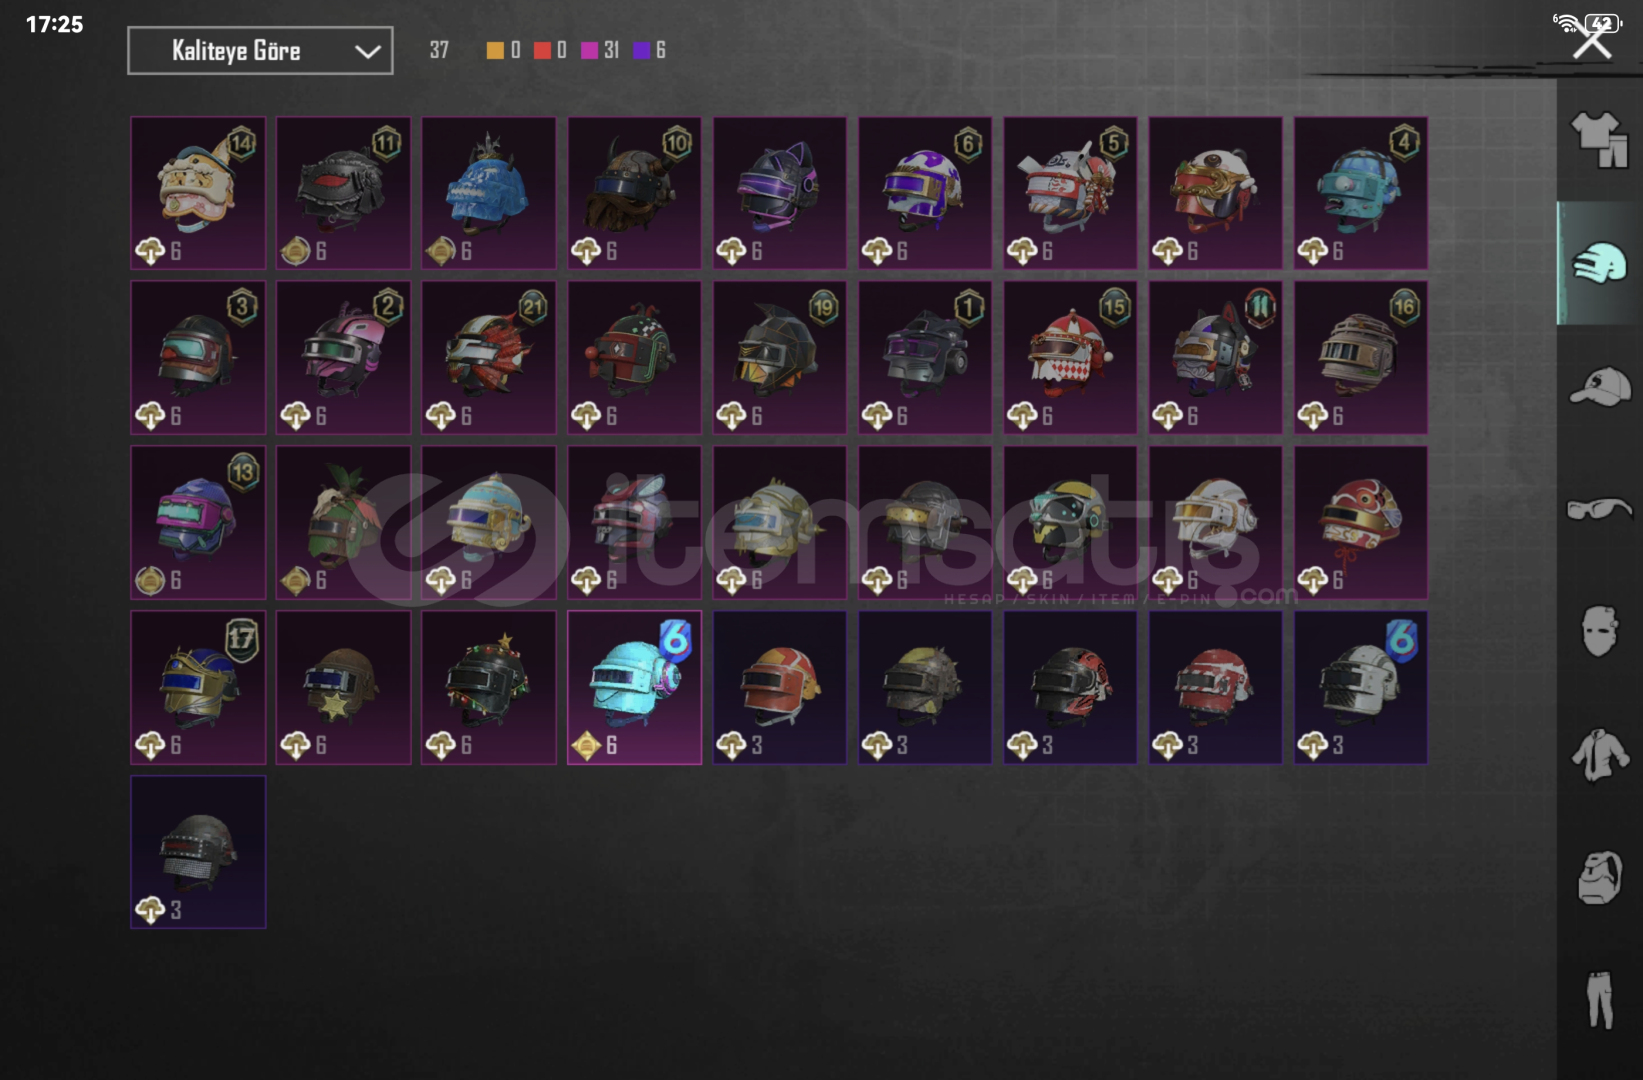Select the helmet numbered 21

(489, 357)
